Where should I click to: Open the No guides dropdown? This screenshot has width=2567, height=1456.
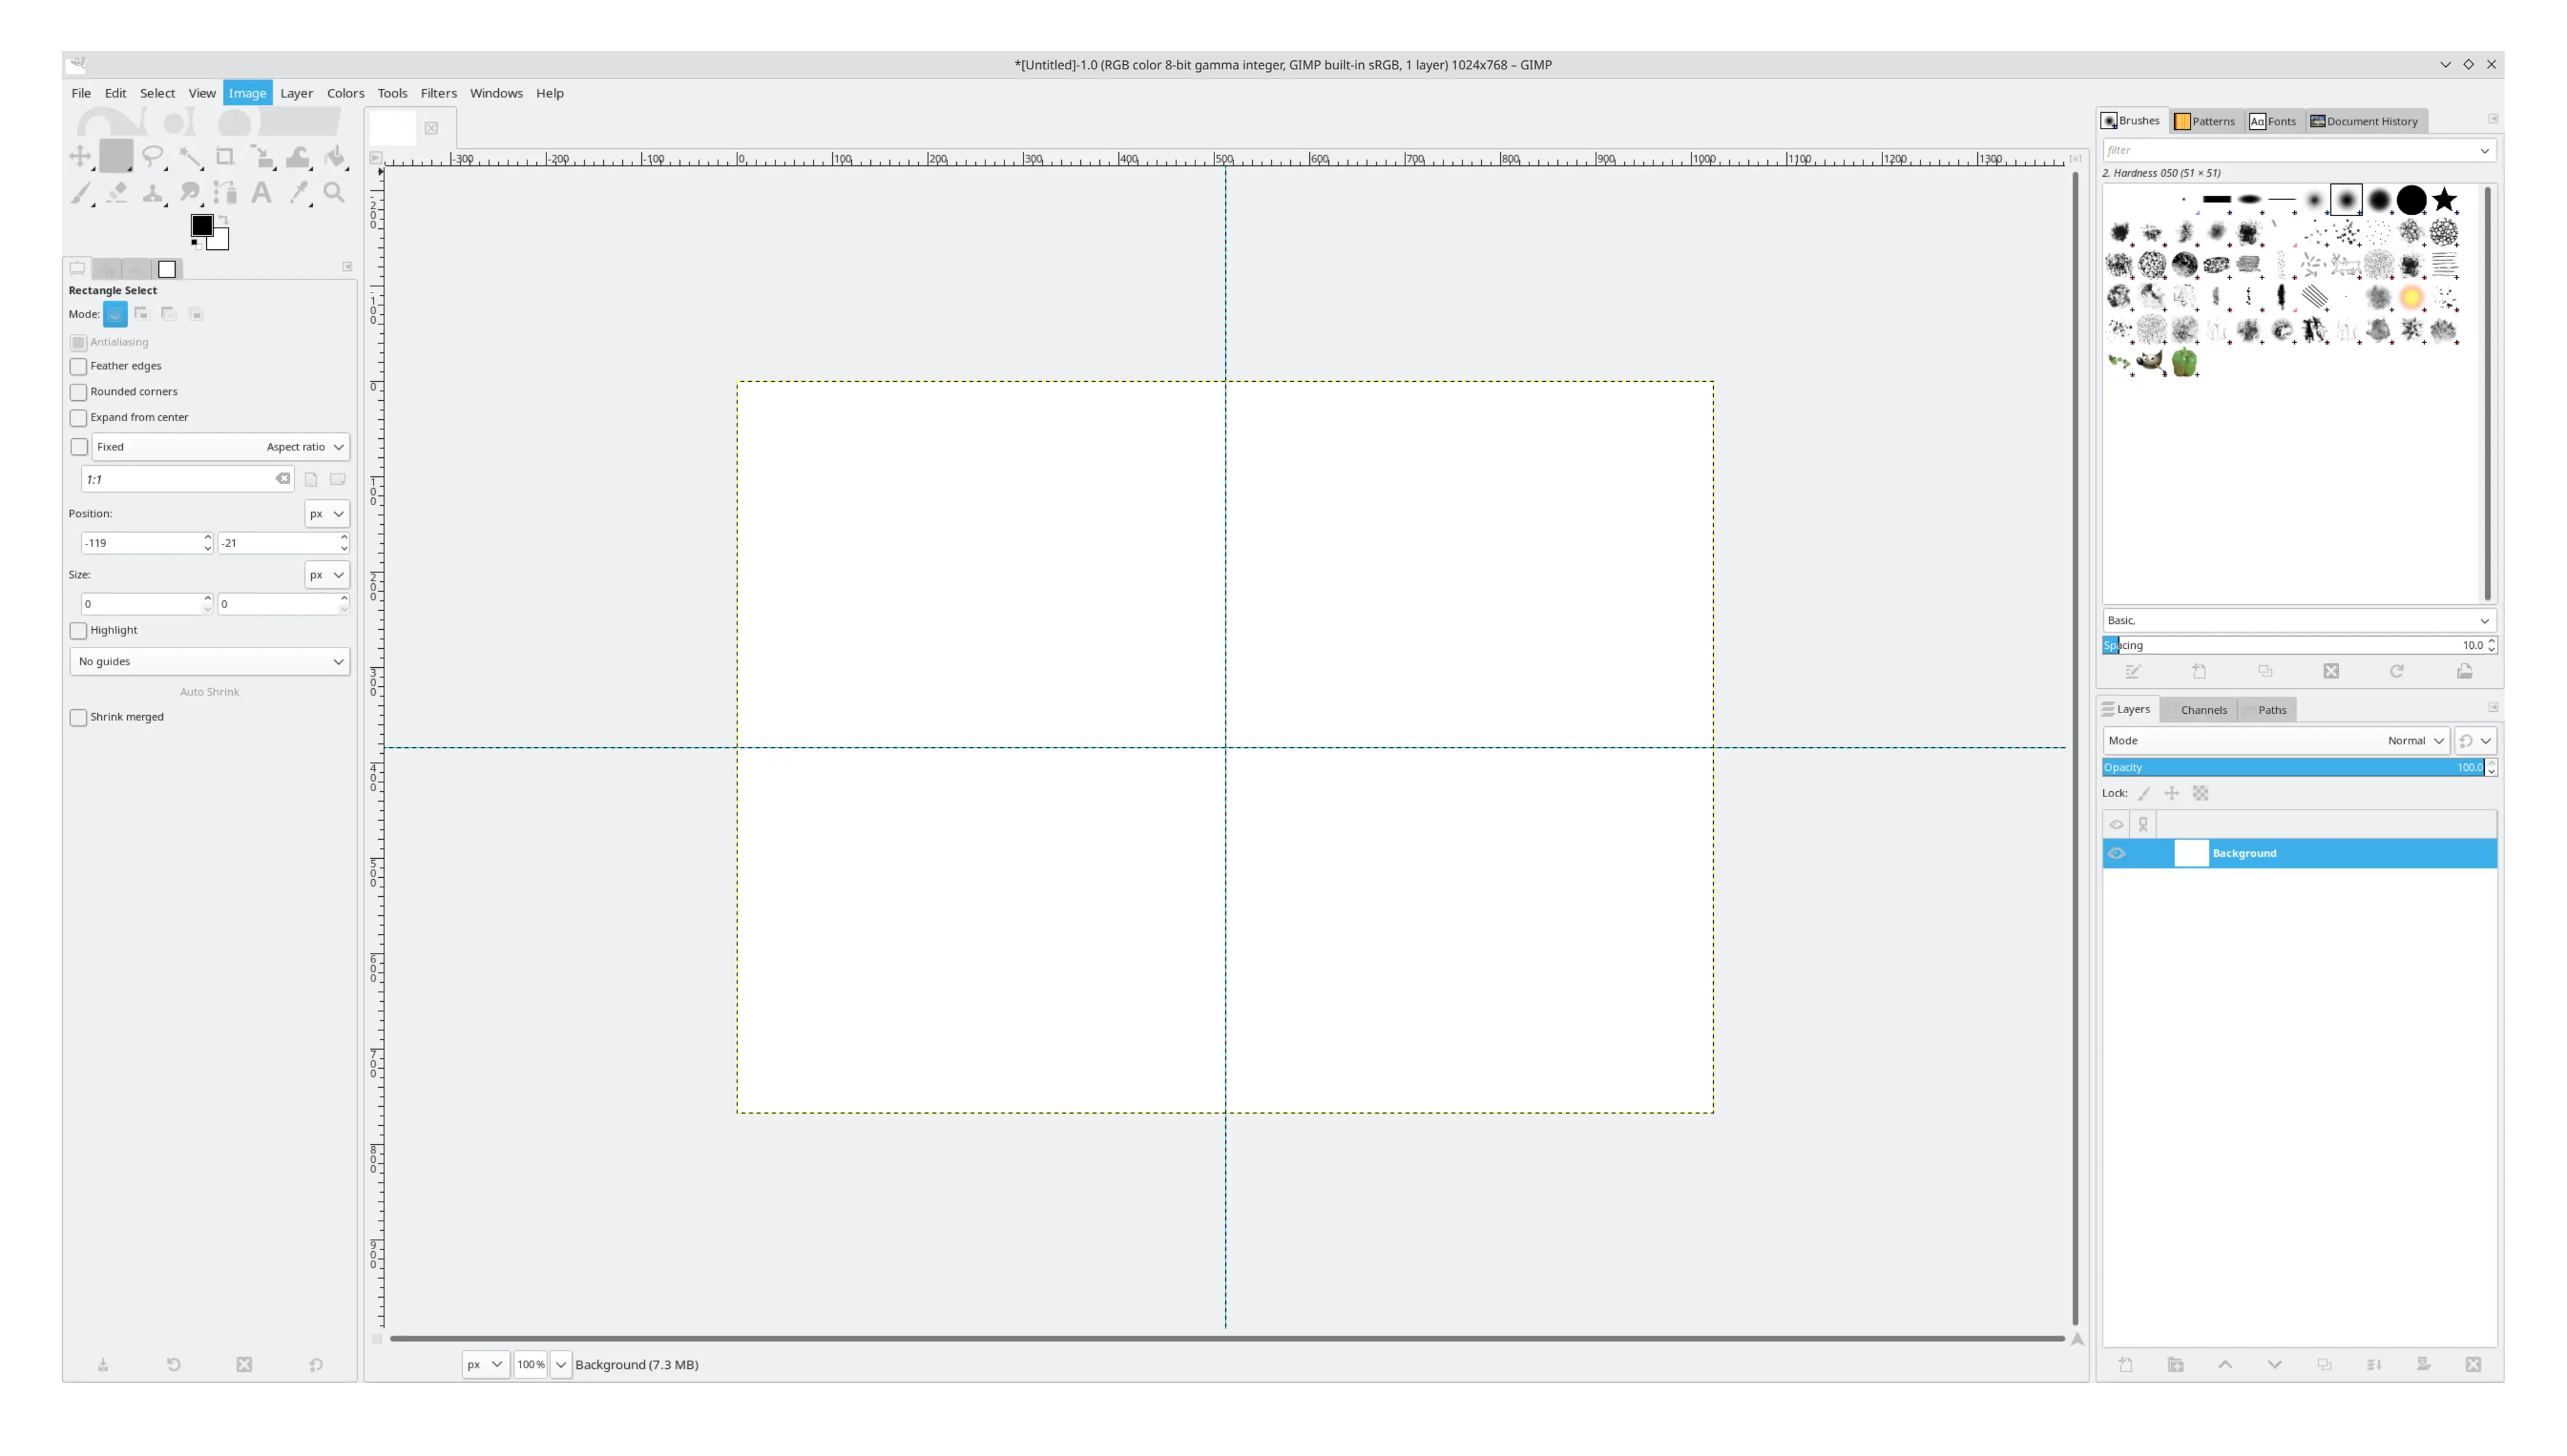coord(209,661)
